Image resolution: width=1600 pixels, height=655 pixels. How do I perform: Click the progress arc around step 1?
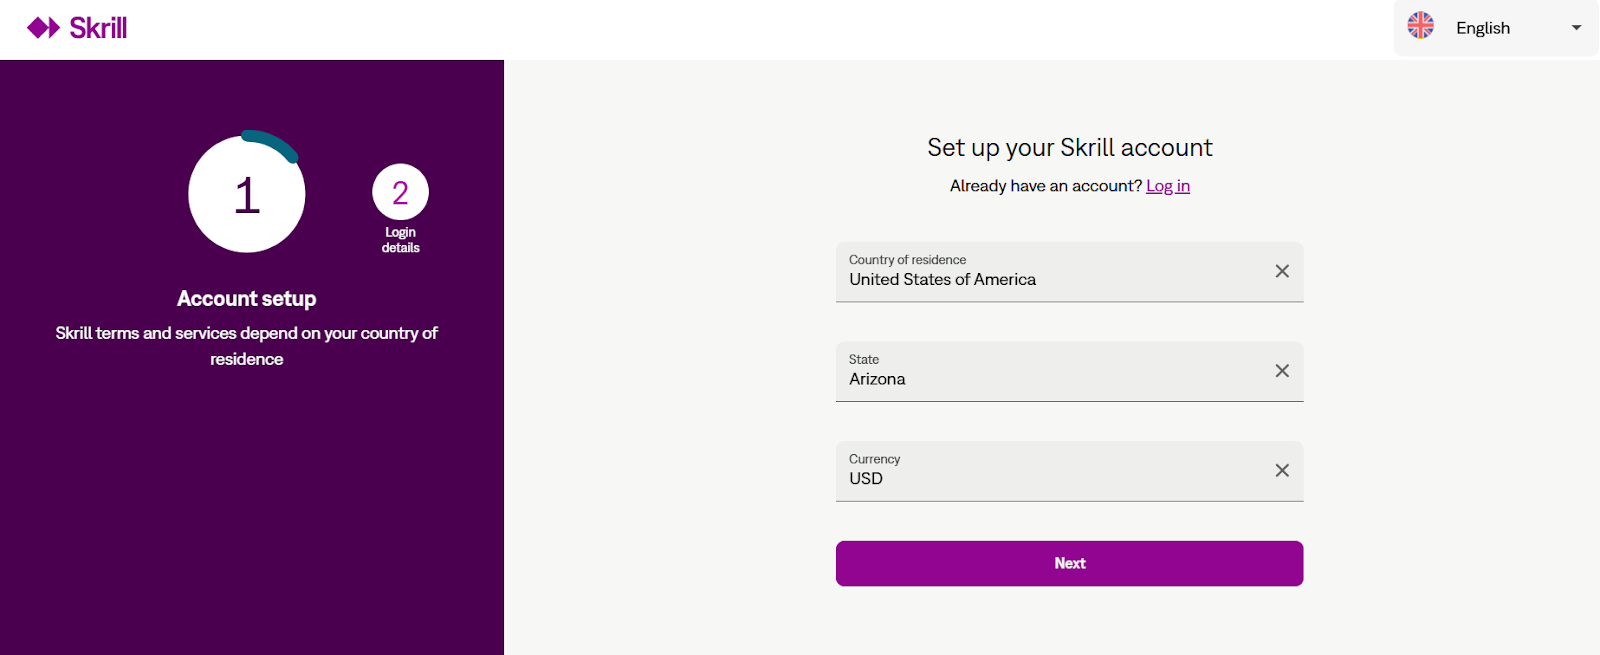(x=272, y=143)
